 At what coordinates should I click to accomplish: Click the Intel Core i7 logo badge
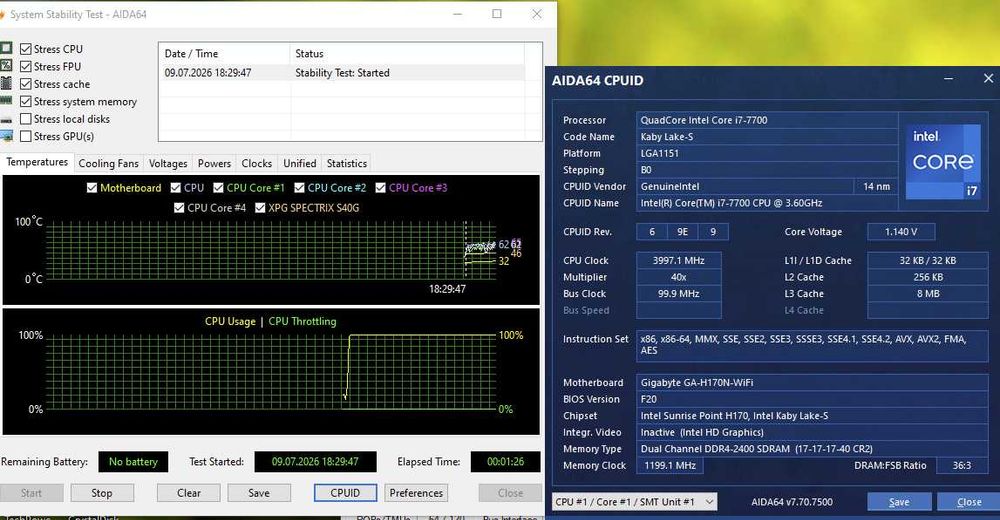click(943, 163)
